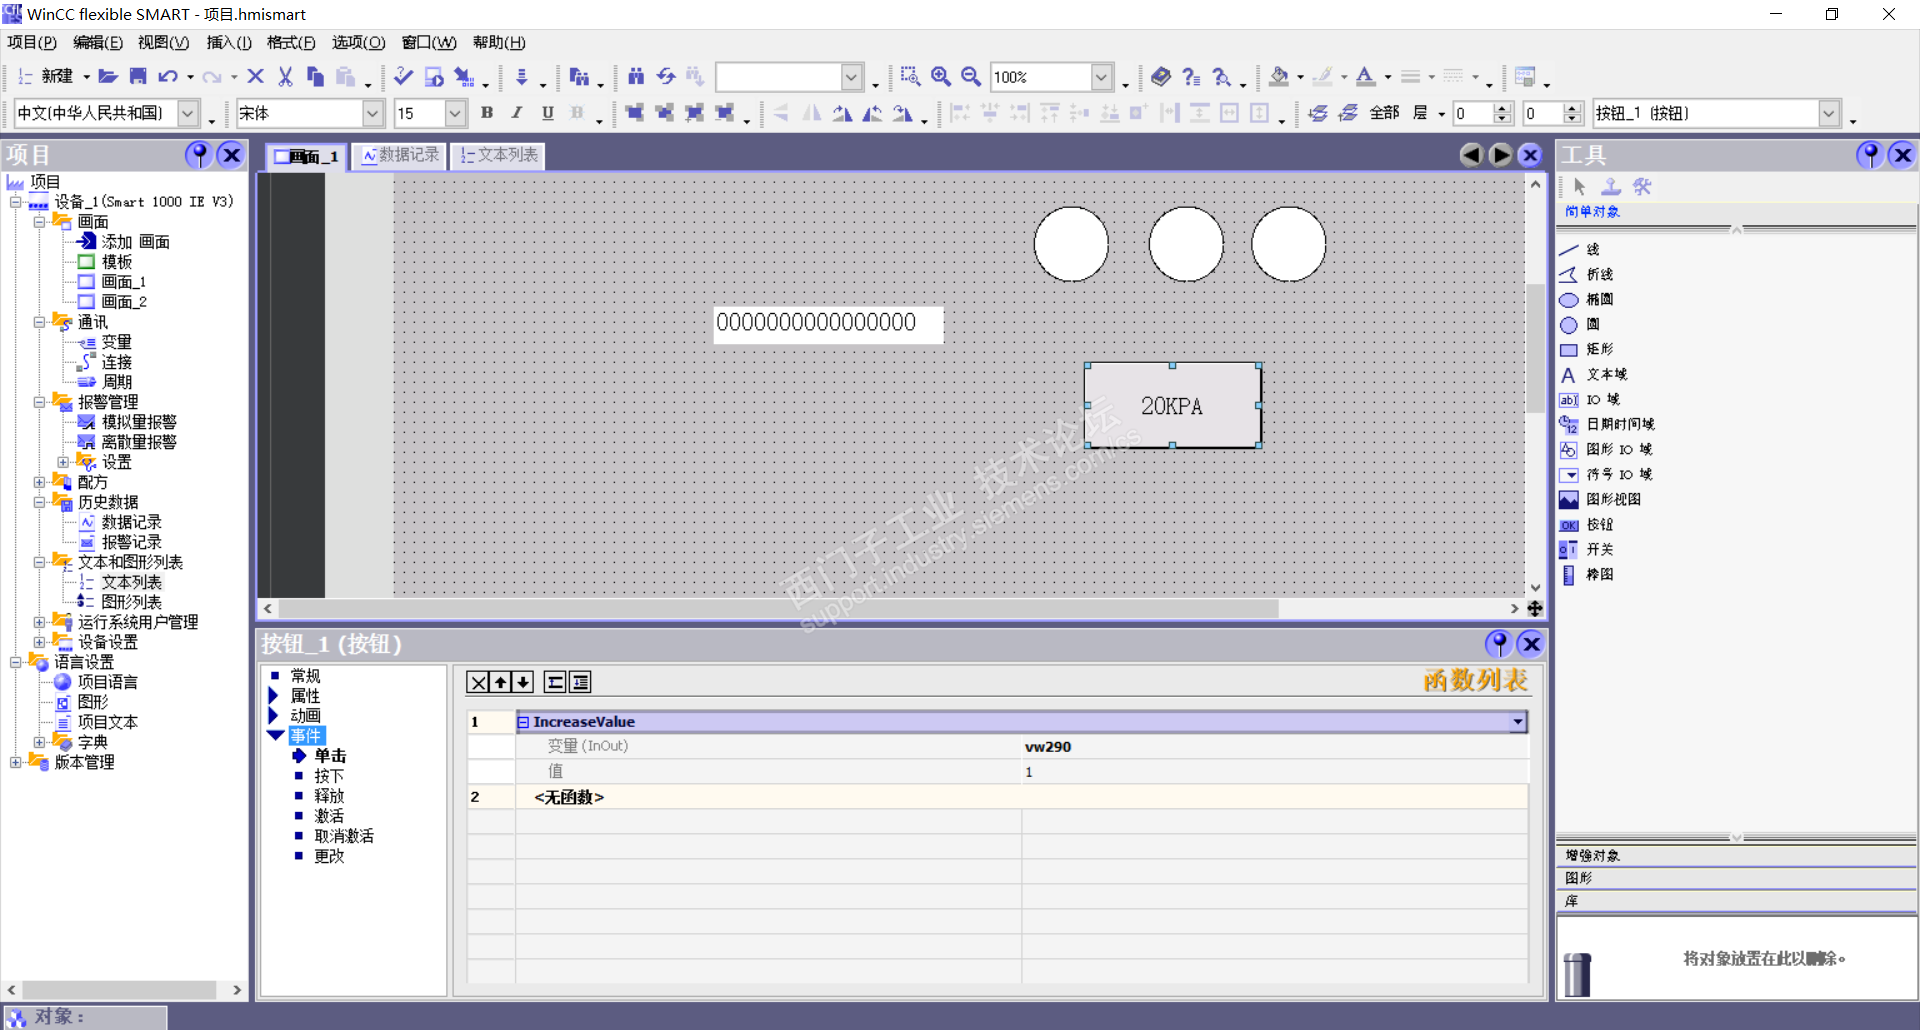Screen dimensions: 1920x1030
Task: Click the Zoom in magnifier icon
Action: coord(941,76)
